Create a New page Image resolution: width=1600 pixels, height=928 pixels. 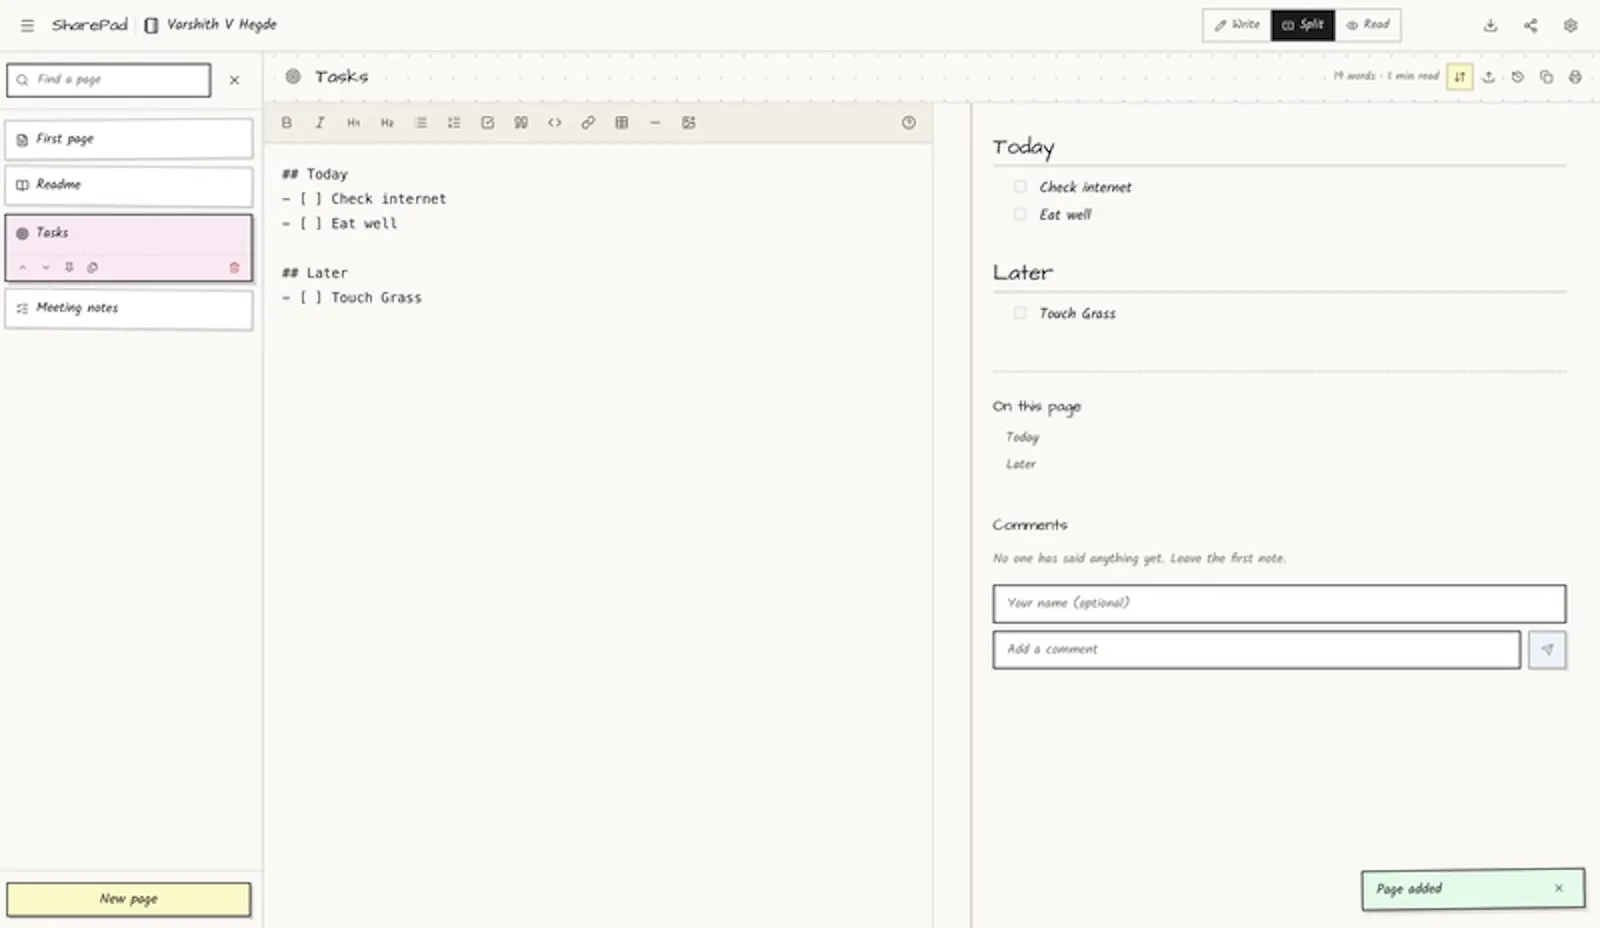[129, 899]
